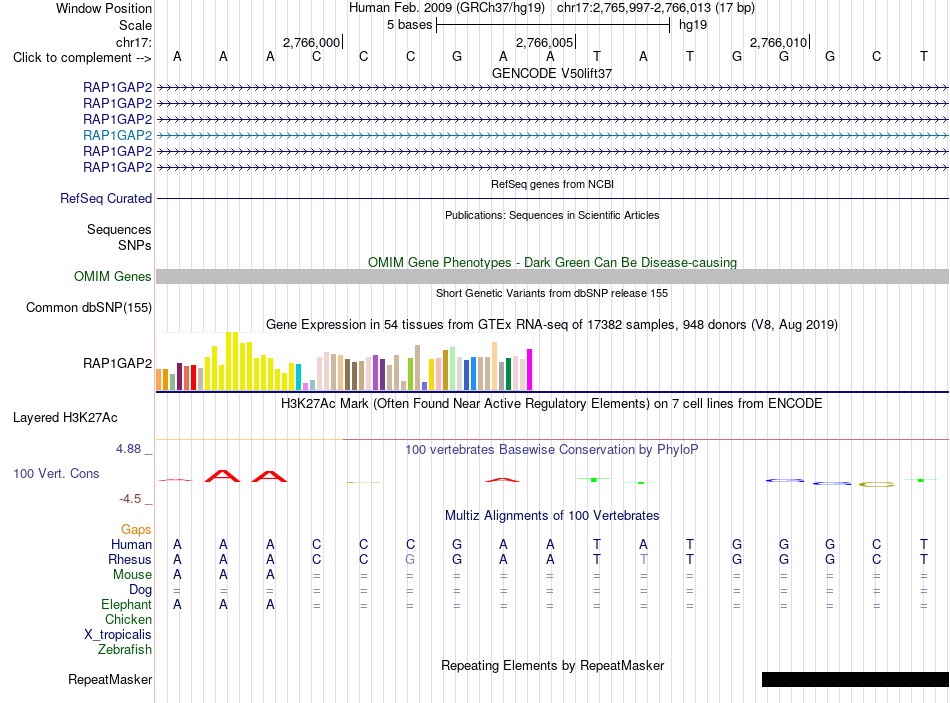Click the Common dbSNP(155) label
The width and height of the screenshot is (950, 703).
pos(88,307)
